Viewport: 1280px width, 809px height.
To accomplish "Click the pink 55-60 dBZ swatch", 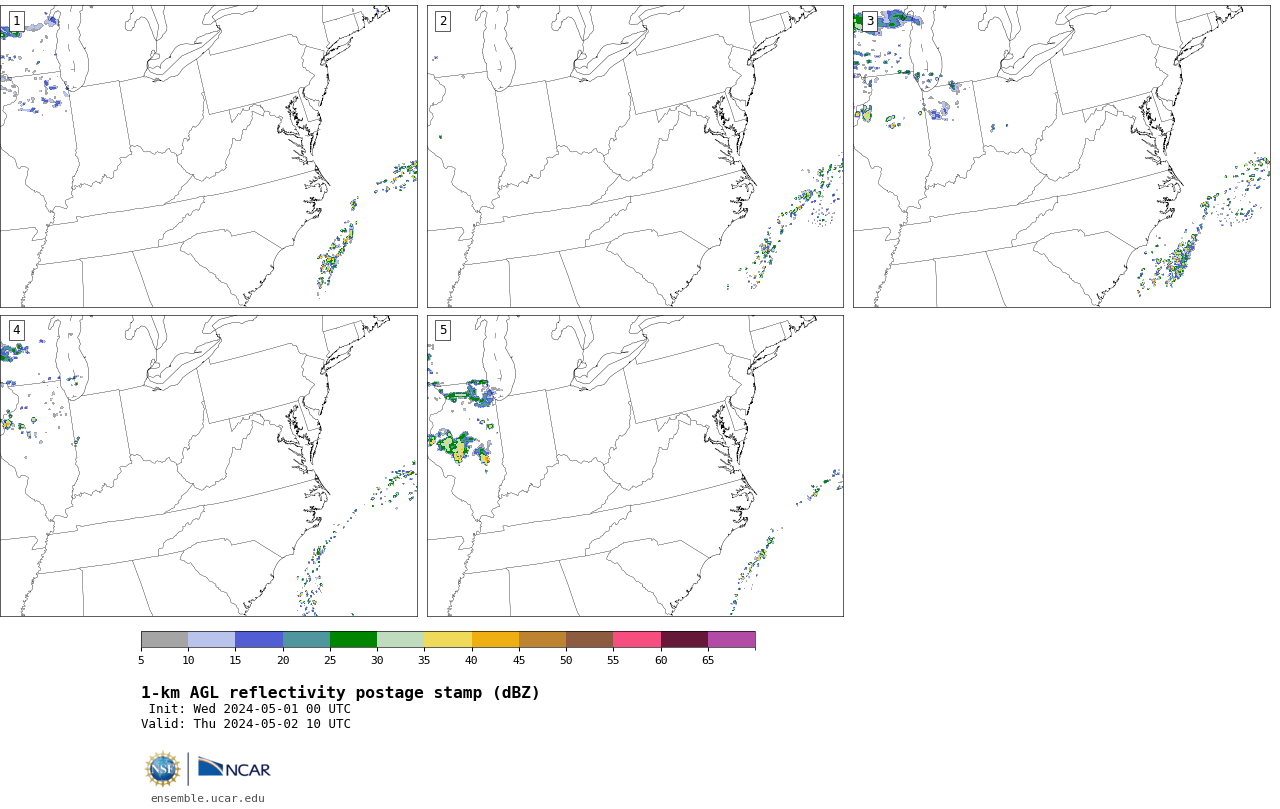I will pos(637,640).
